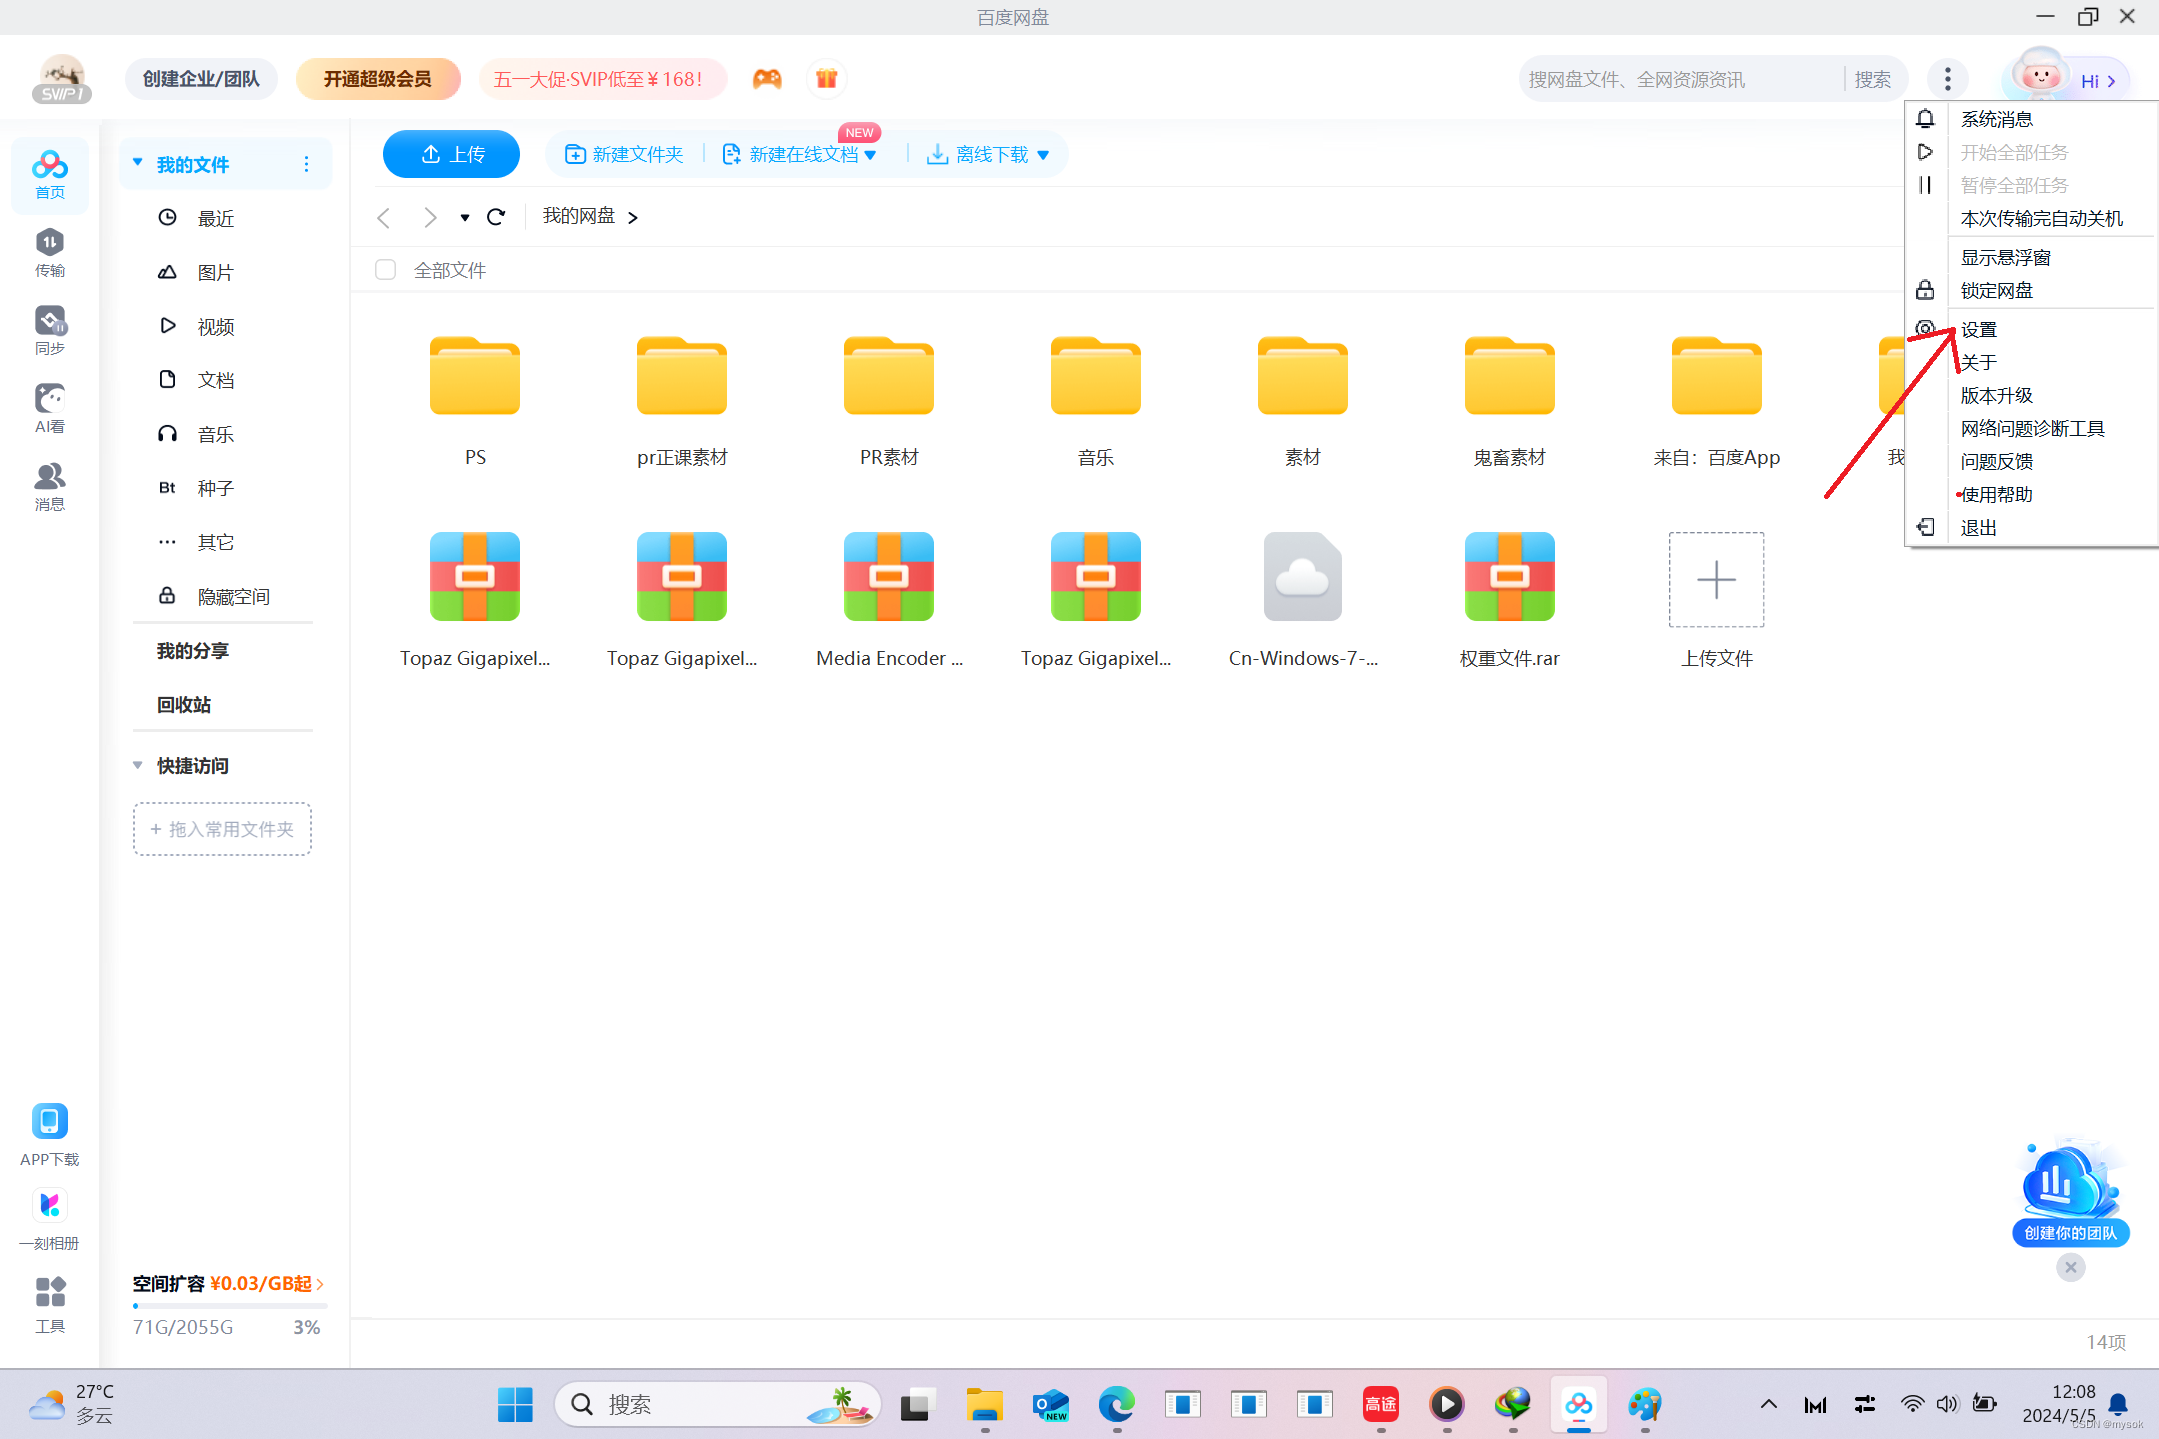The width and height of the screenshot is (2159, 1439).
Task: Open the Hi user profile chevron
Action: point(2111,82)
